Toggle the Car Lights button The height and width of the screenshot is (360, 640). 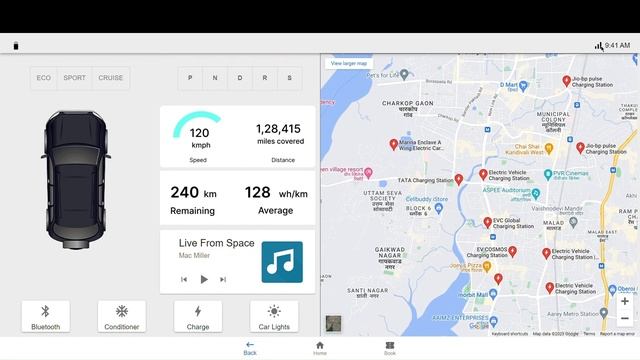(x=274, y=316)
